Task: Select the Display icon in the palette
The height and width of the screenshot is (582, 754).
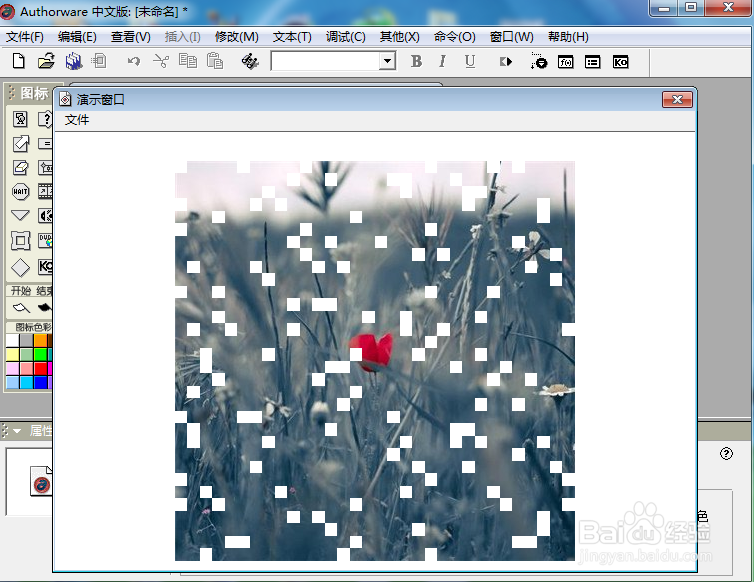Action: (20, 119)
